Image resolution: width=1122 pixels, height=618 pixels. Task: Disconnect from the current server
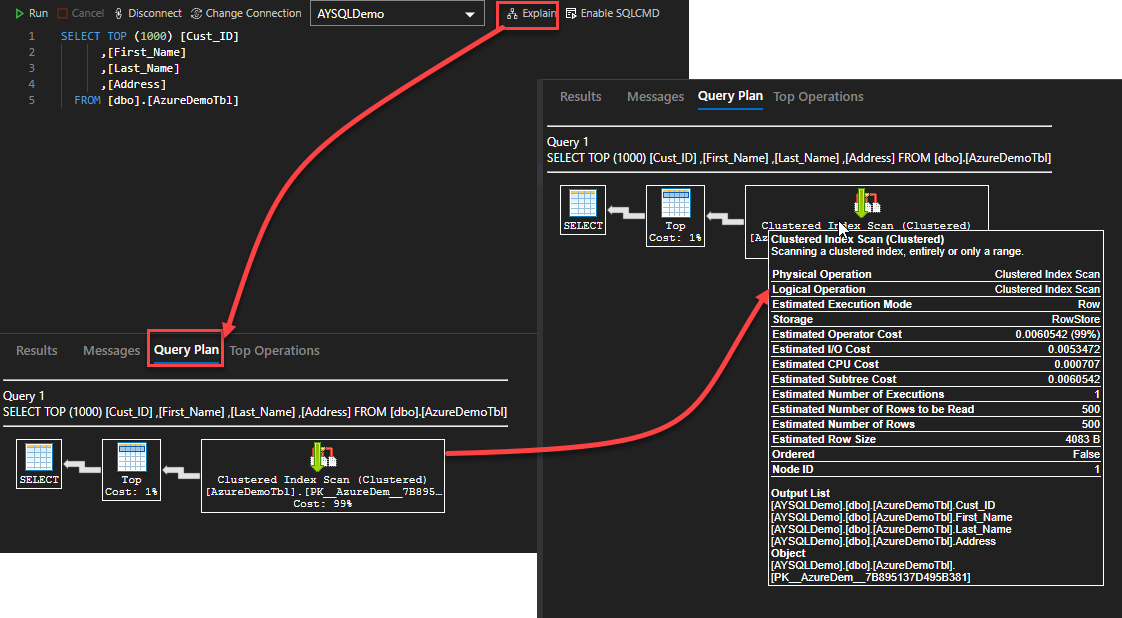pos(147,14)
